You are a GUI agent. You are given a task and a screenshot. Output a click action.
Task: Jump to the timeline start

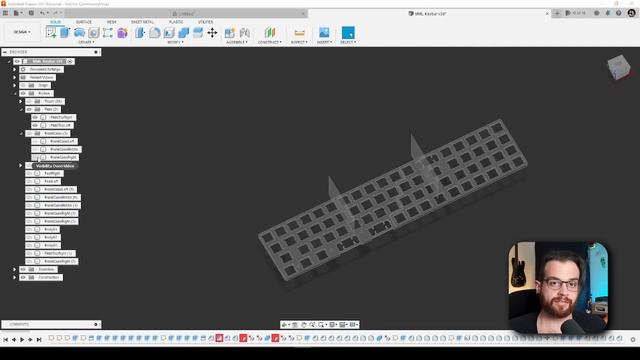pos(6,339)
